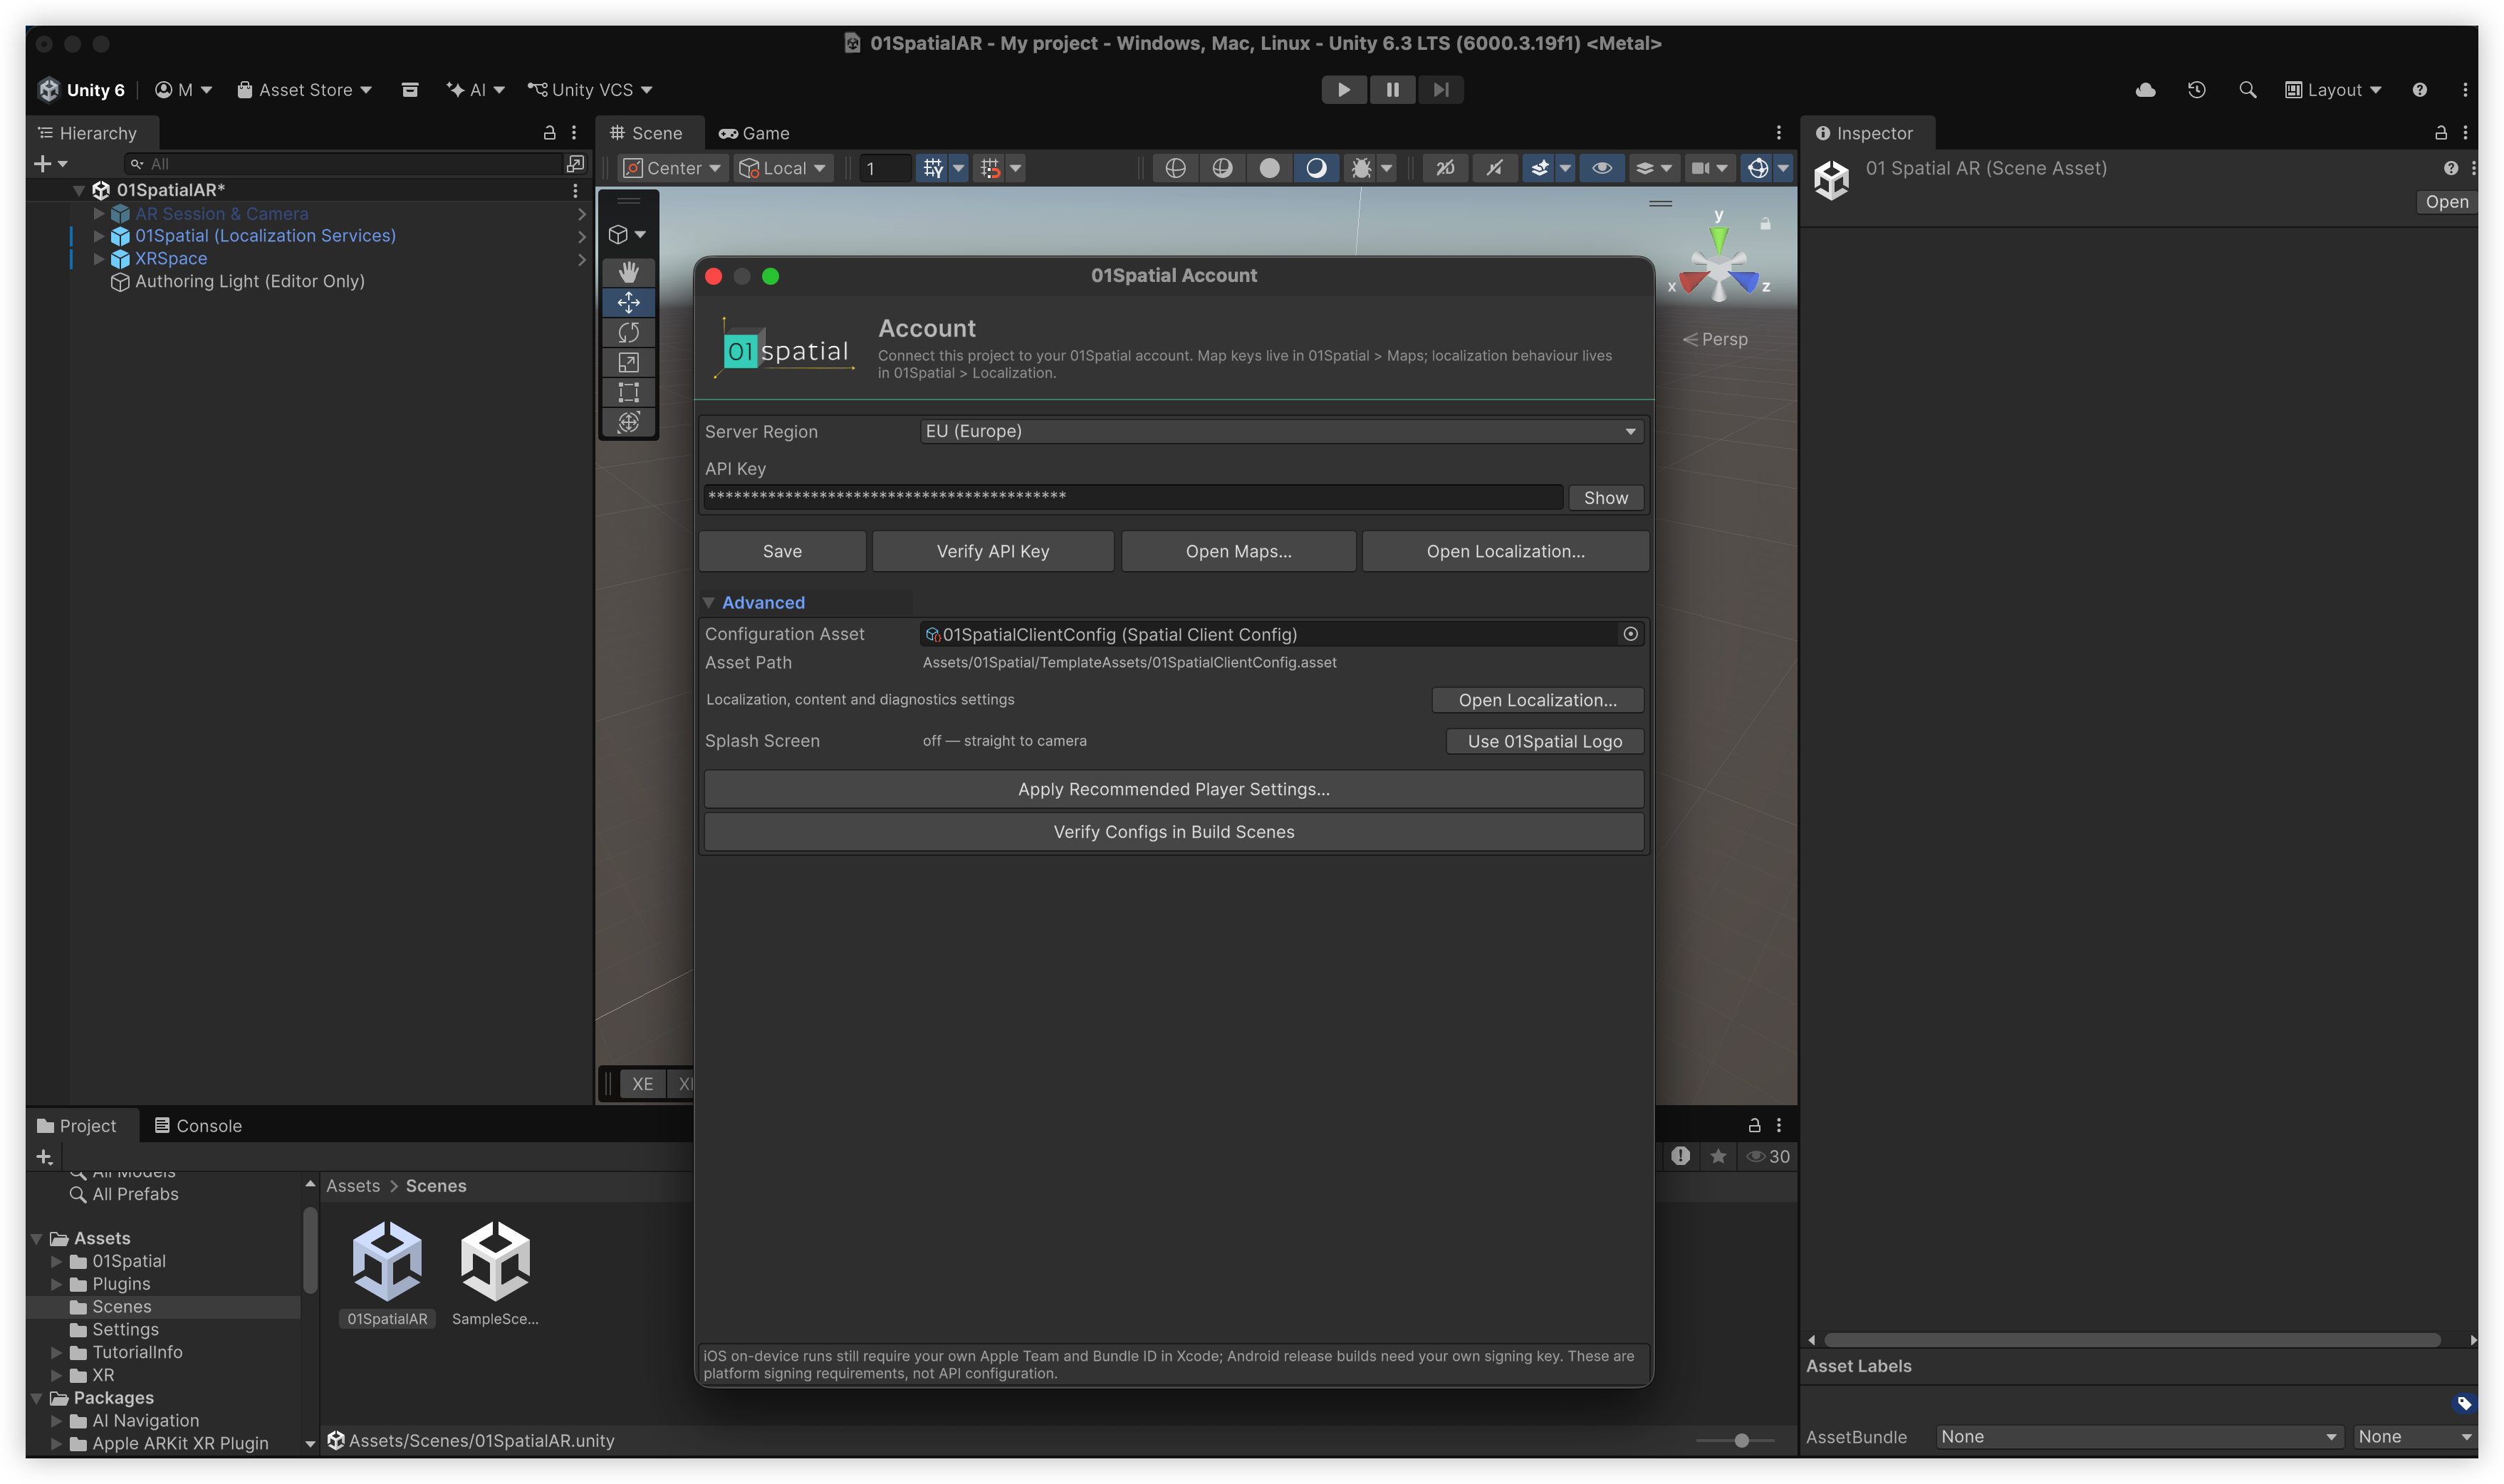This screenshot has width=2504, height=1484.
Task: Show the hidden API key
Action: coord(1605,497)
